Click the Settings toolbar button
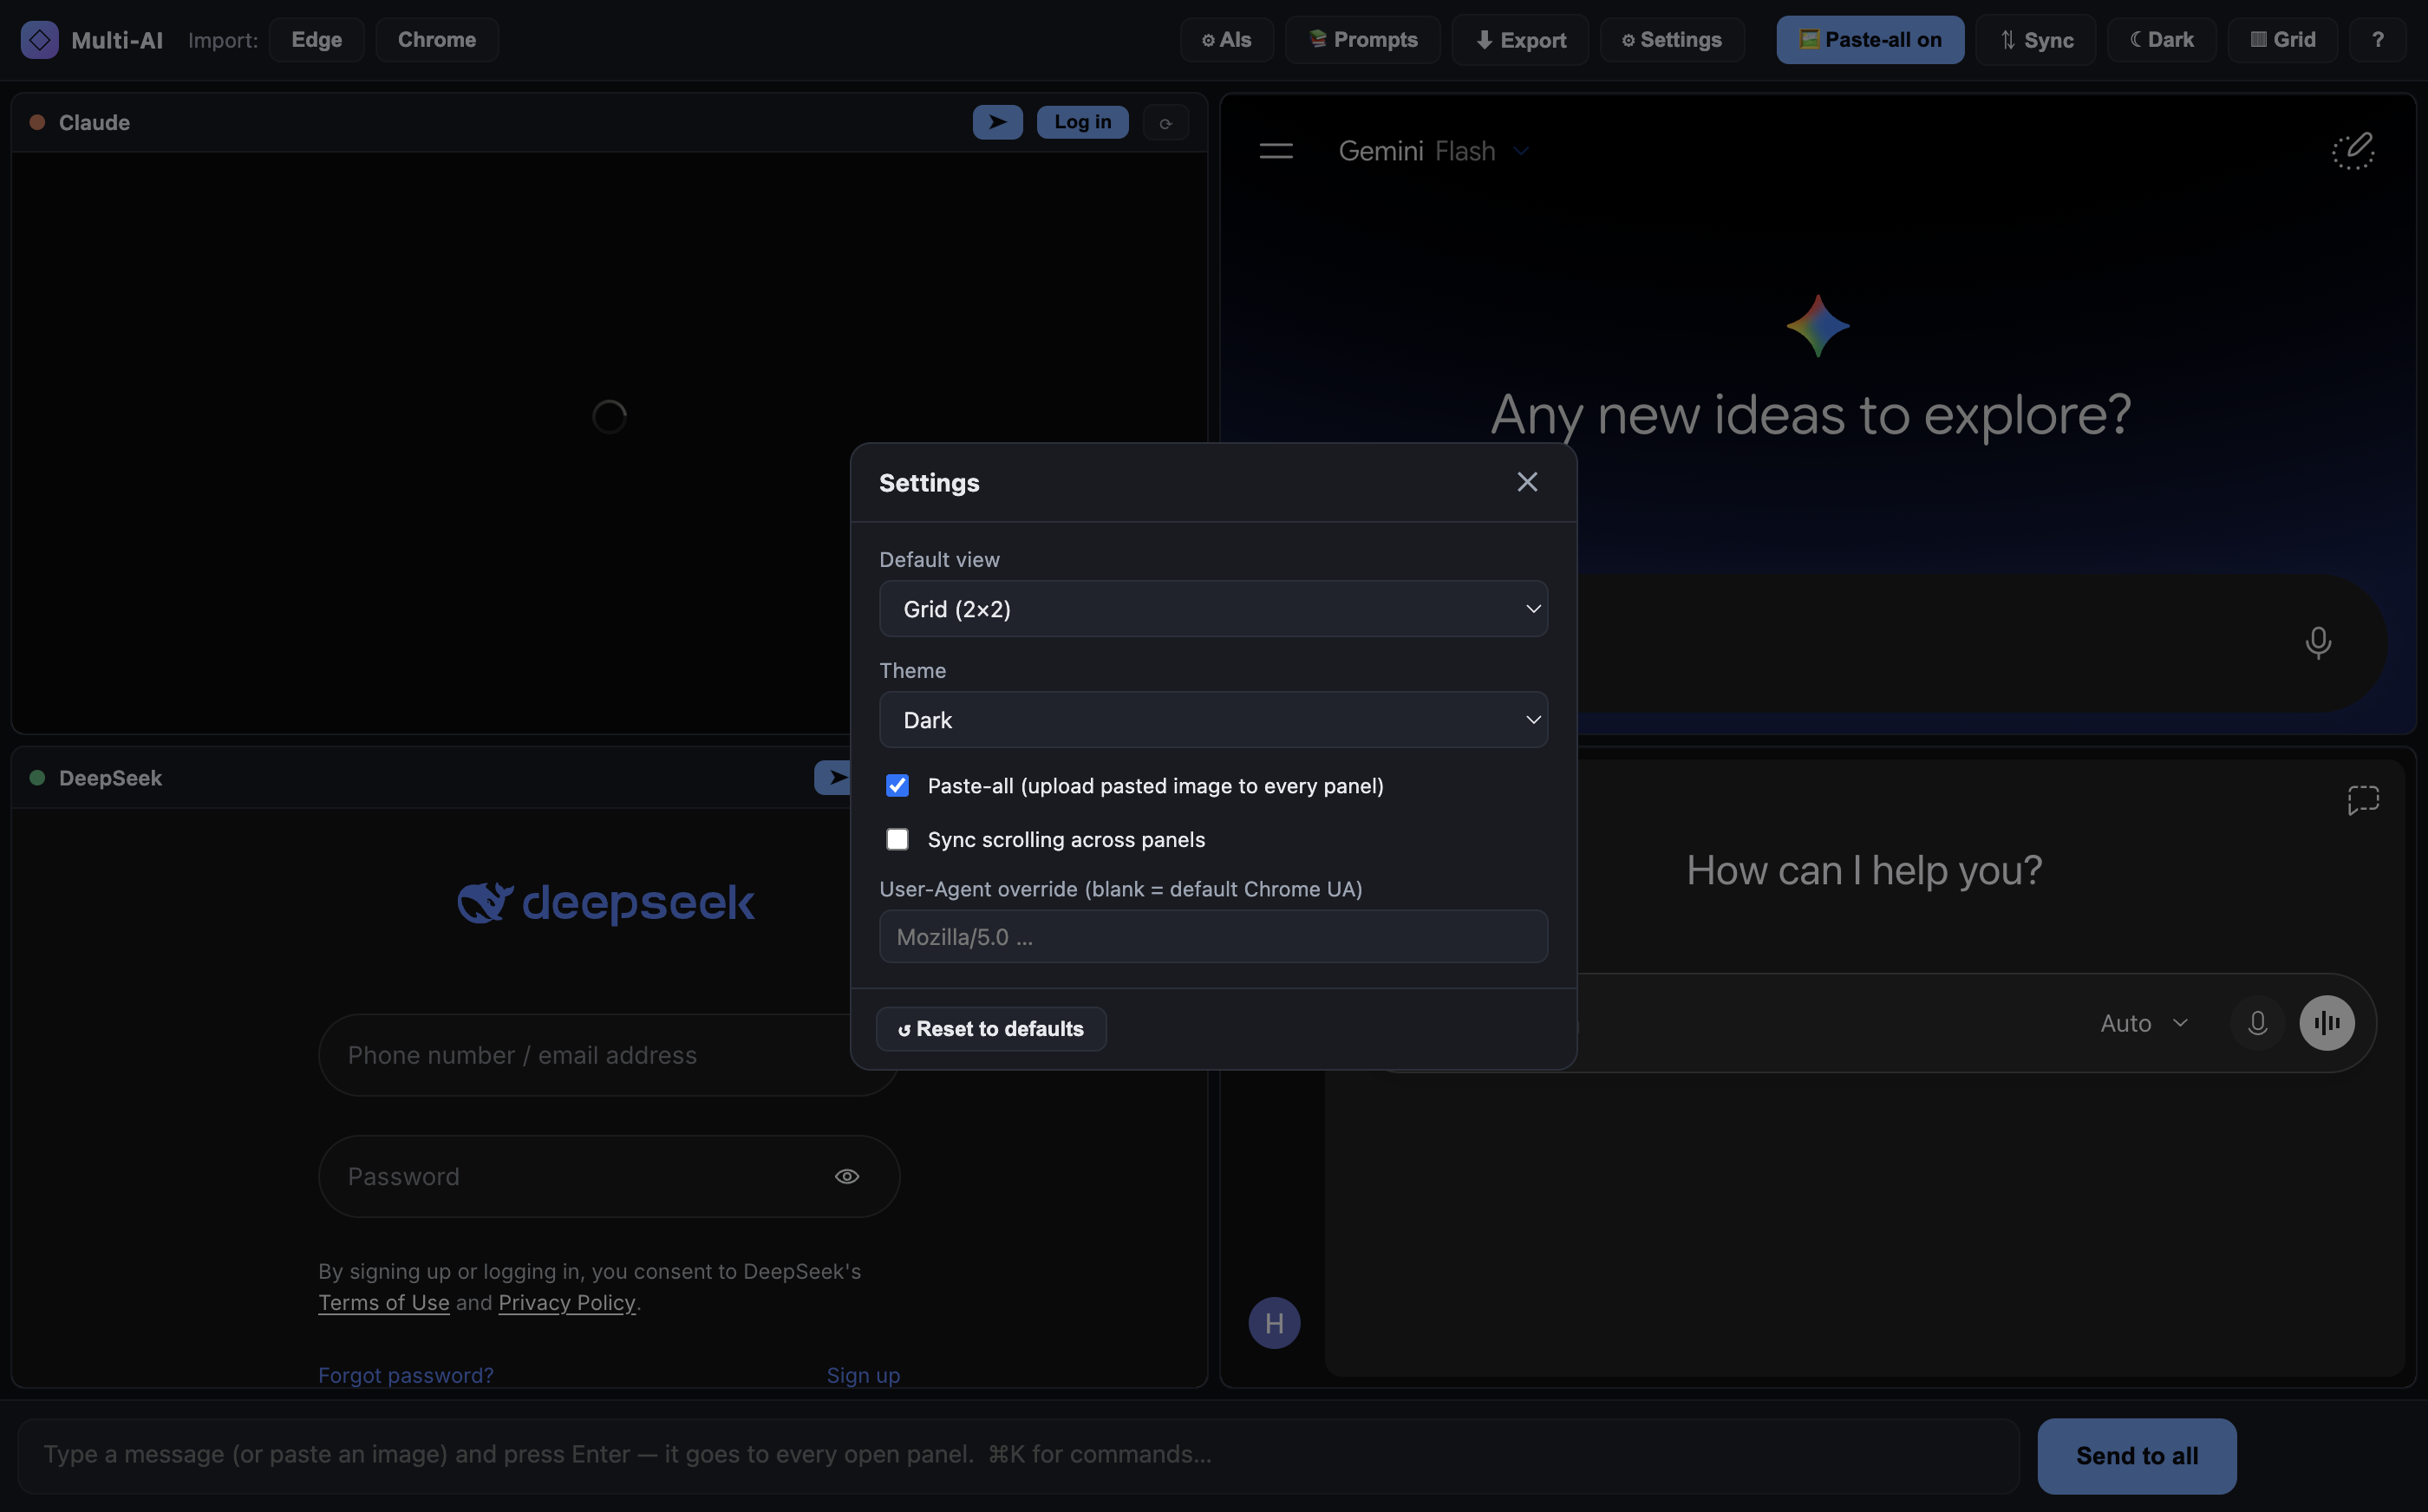2428x1512 pixels. (1671, 40)
